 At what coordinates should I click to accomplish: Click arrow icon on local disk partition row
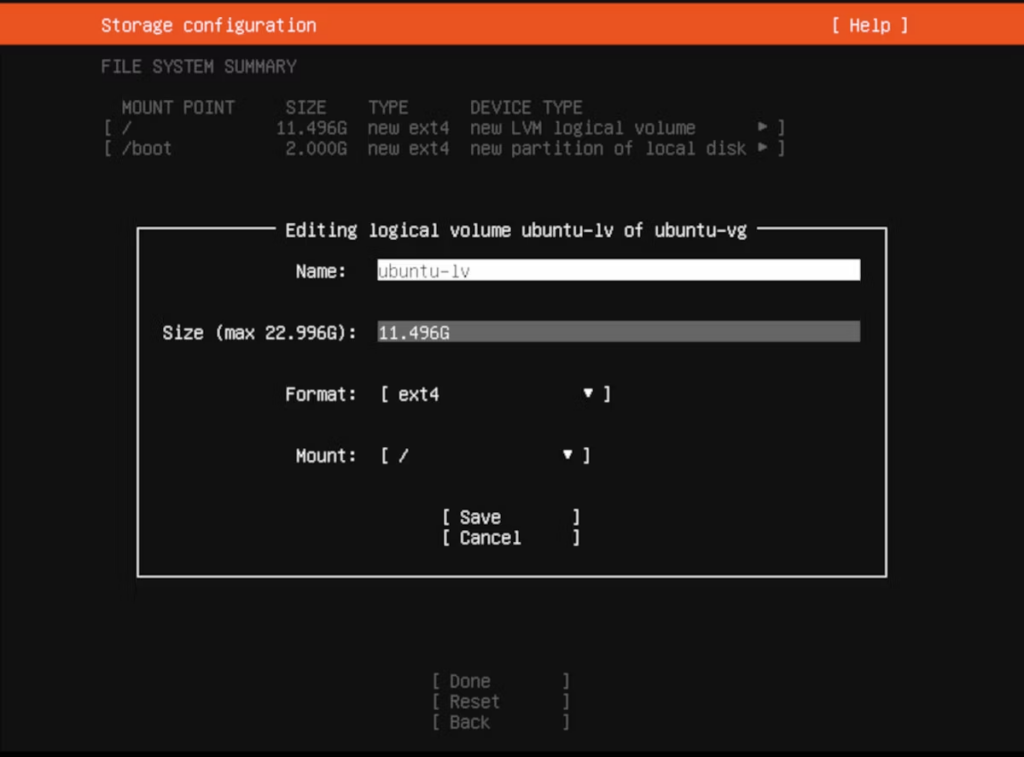coord(762,148)
